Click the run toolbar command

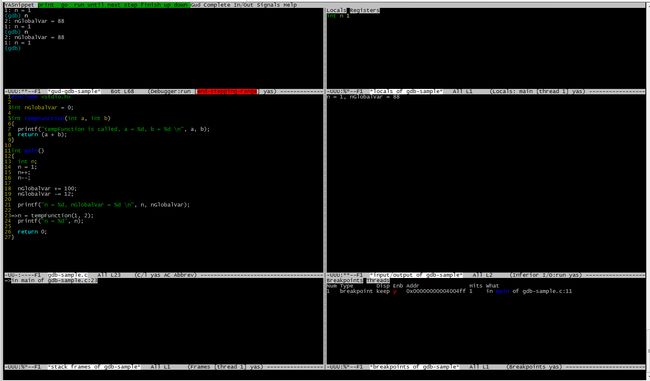click(80, 5)
